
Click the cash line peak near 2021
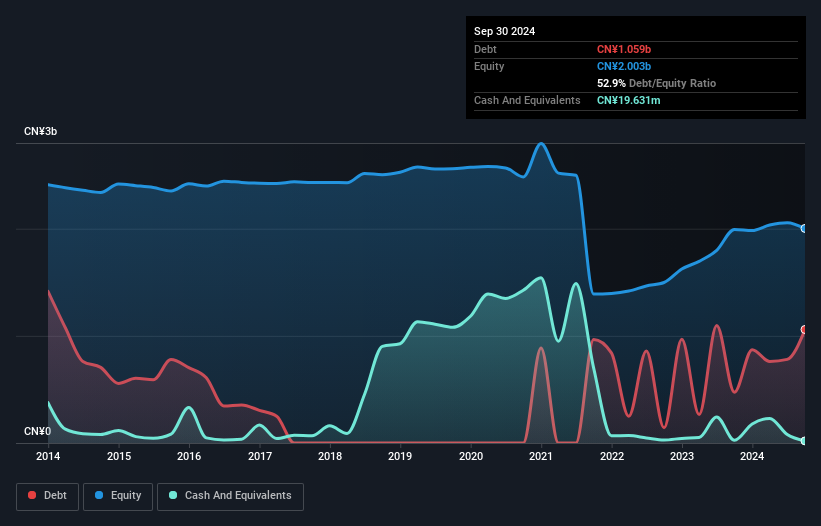point(541,278)
